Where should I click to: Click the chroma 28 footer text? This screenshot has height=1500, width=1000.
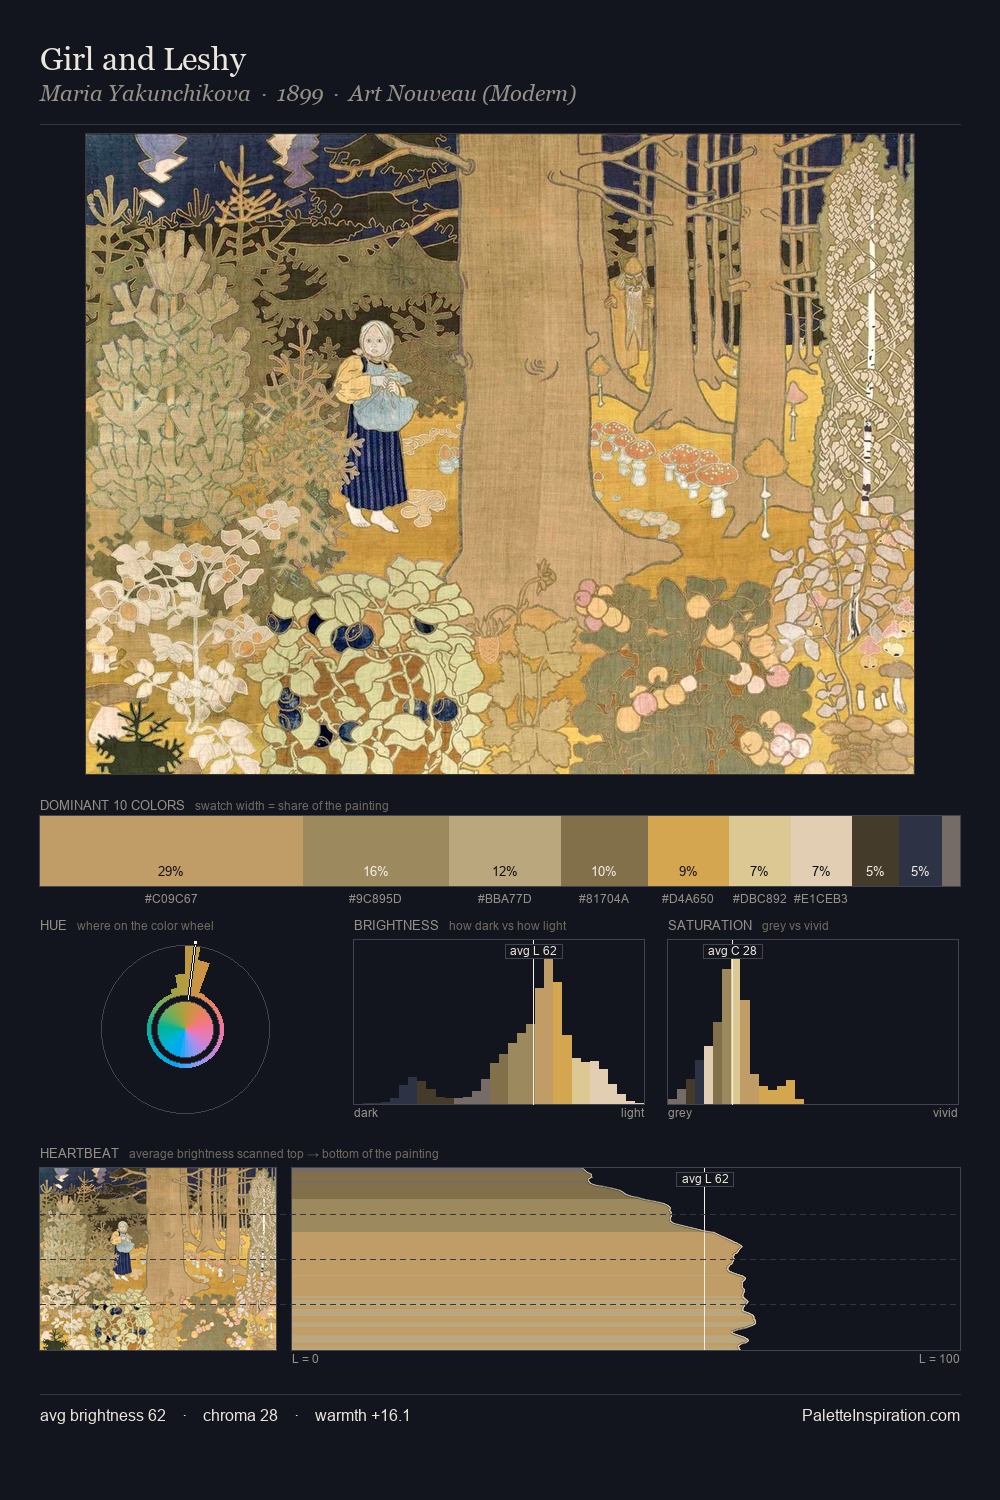[x=240, y=1415]
